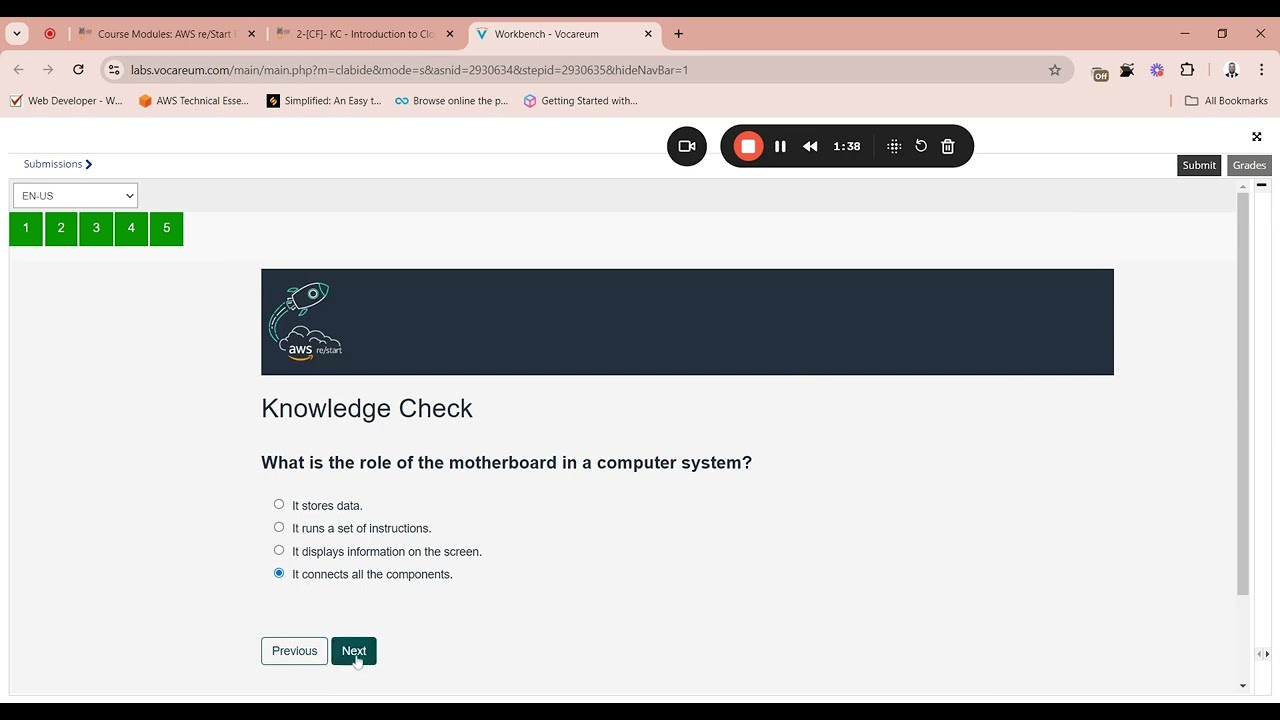The width and height of the screenshot is (1280, 720).
Task: Go back to the previous page
Action: tap(19, 70)
